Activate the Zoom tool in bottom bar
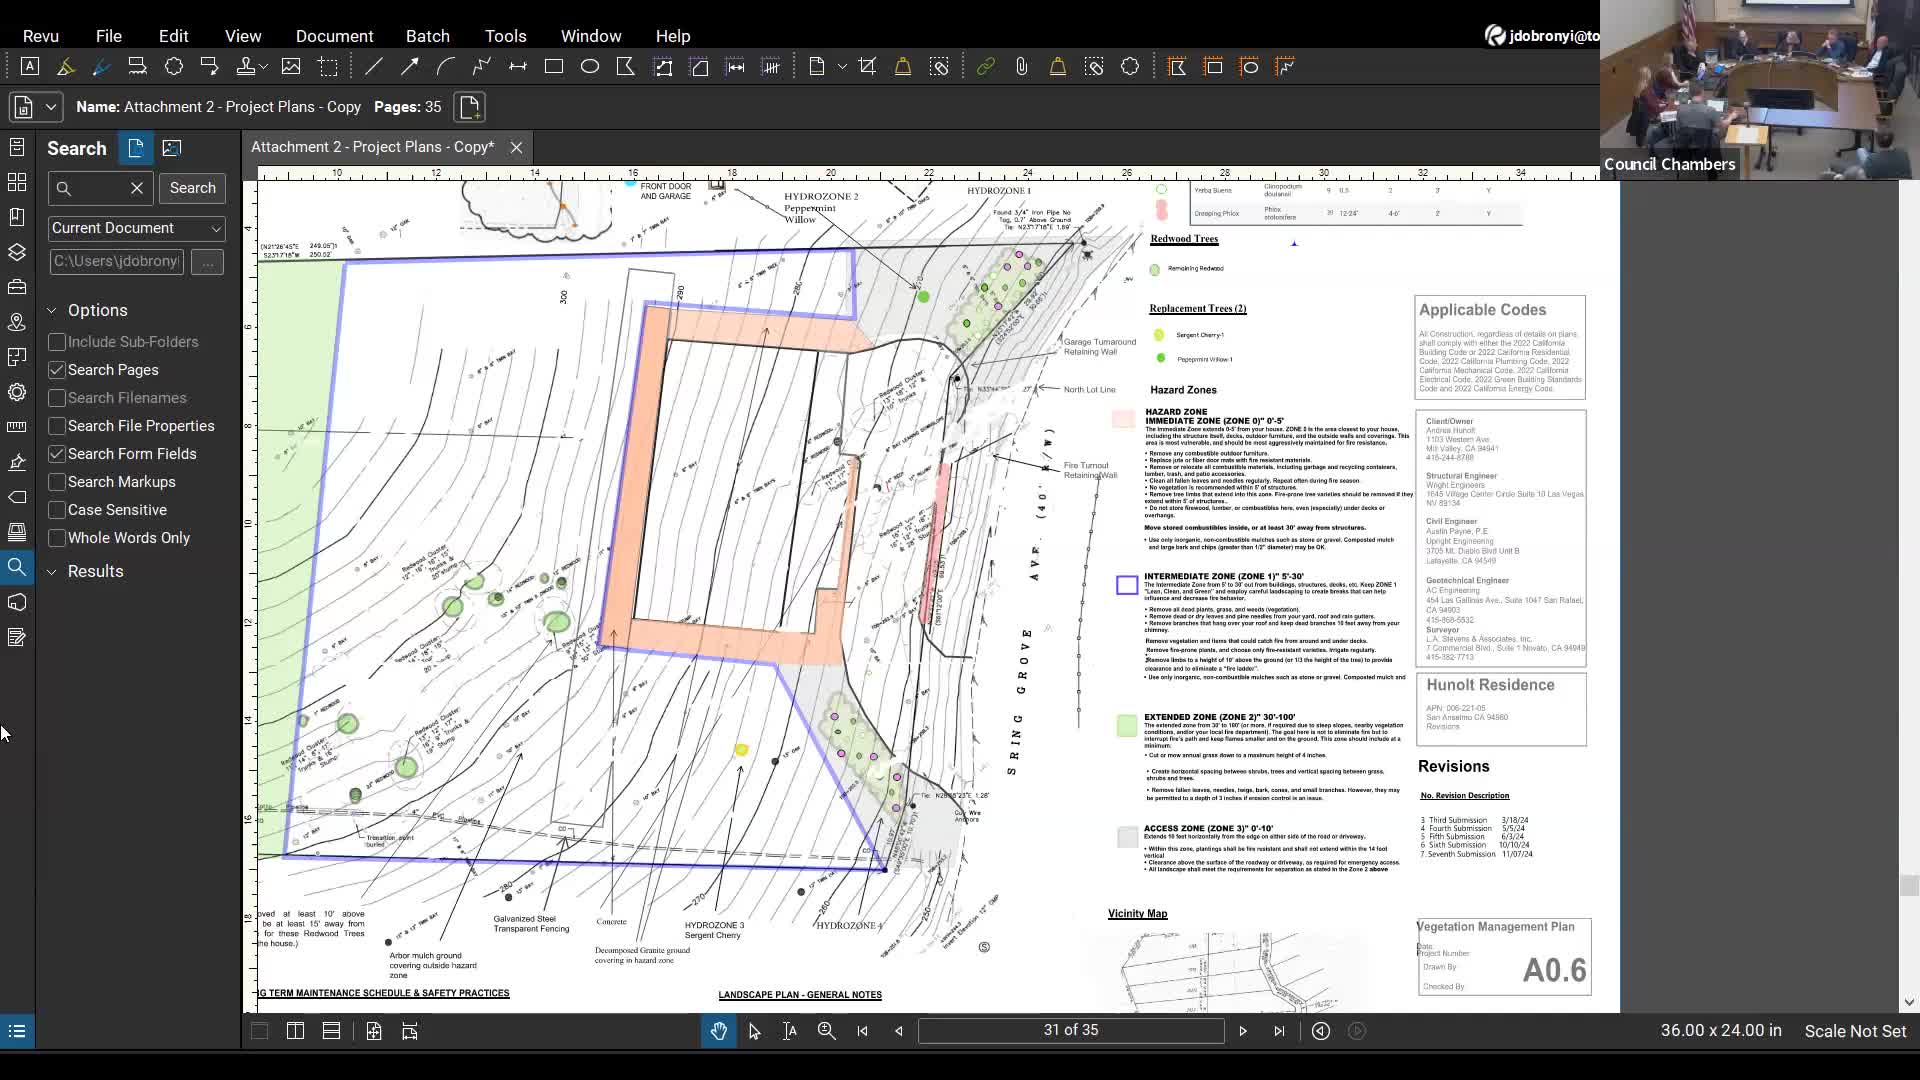This screenshot has width=1920, height=1080. 827,1031
